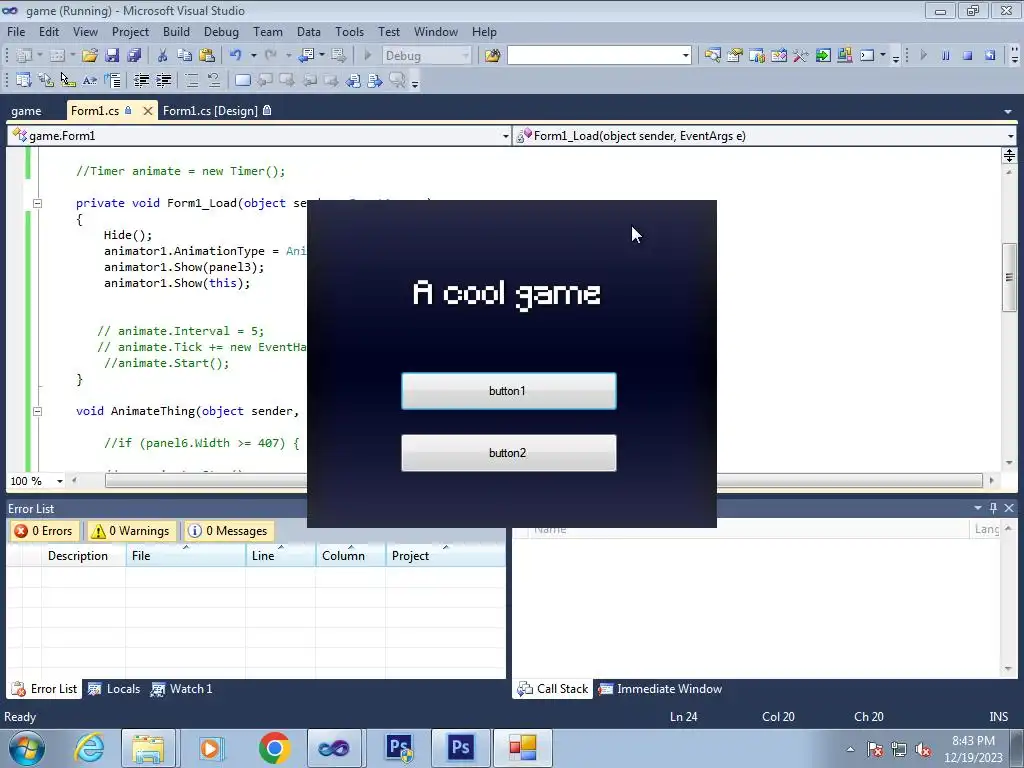Image resolution: width=1024 pixels, height=768 pixels.
Task: Click the Navigate Backward icon
Action: point(306,56)
